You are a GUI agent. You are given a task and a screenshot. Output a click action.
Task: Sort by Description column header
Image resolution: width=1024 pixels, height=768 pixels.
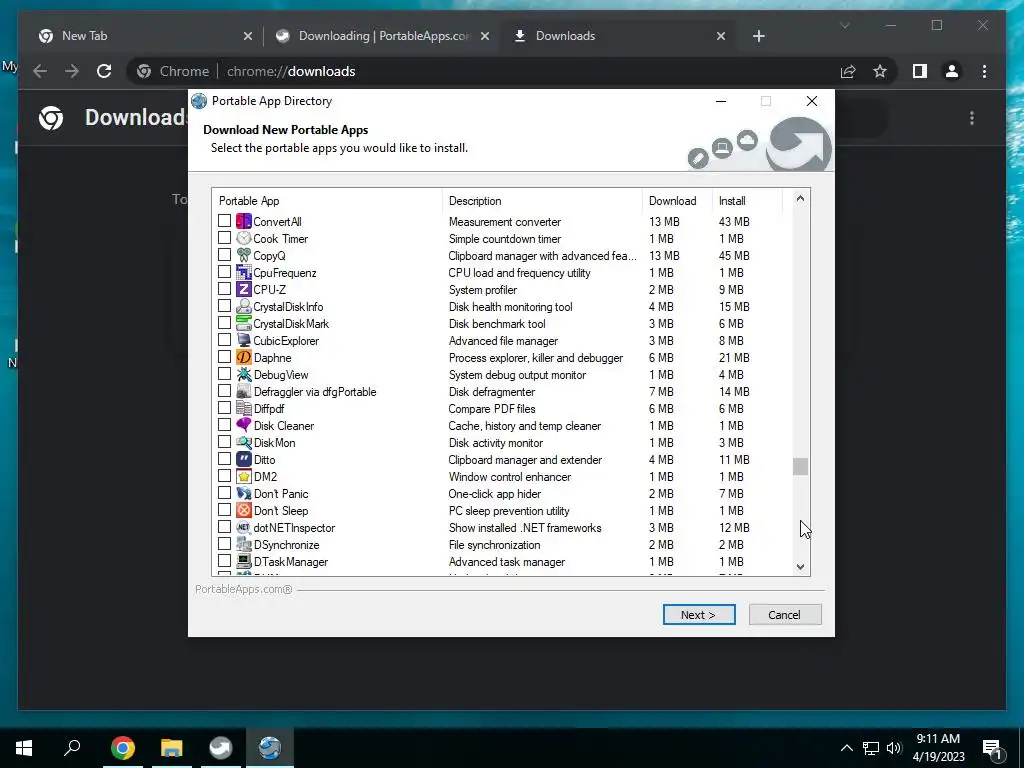542,200
